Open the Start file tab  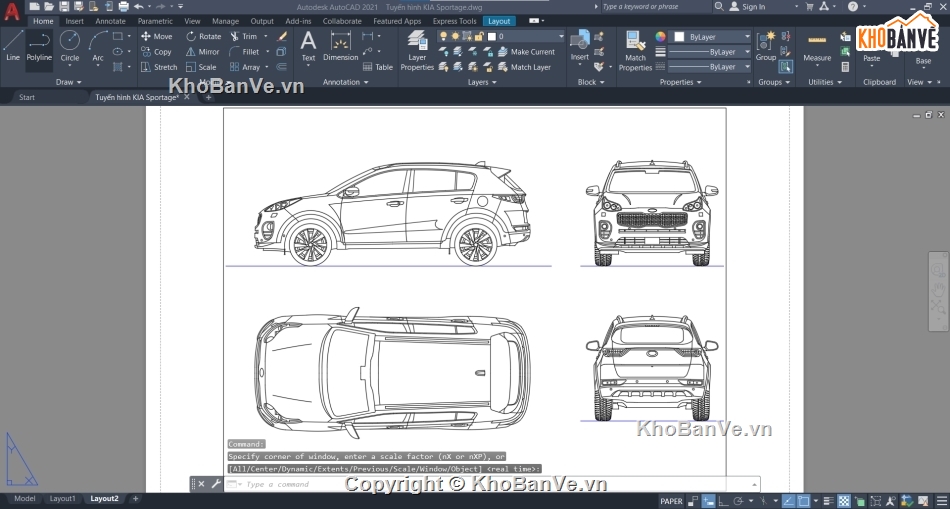tap(27, 97)
